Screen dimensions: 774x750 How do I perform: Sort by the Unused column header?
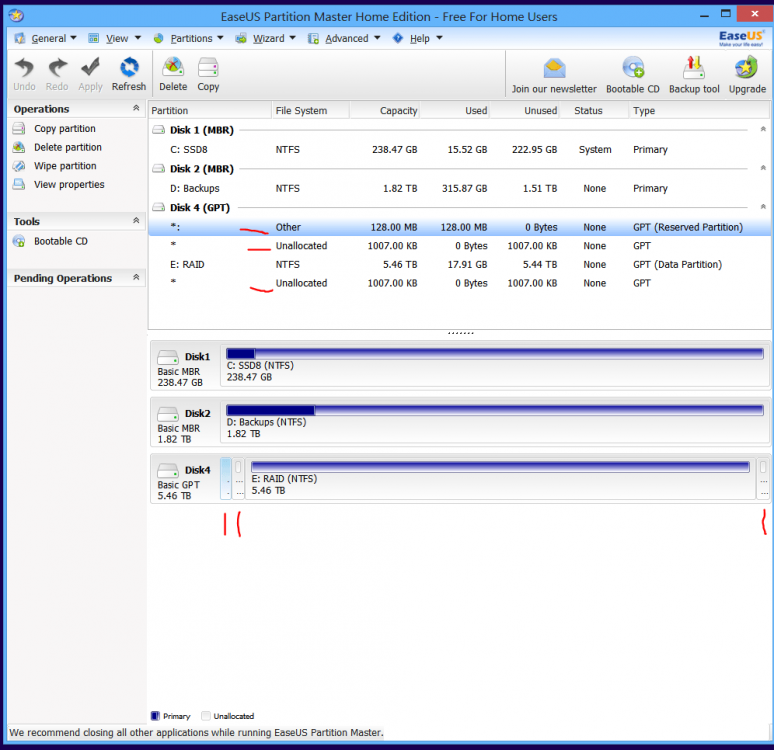[x=525, y=111]
